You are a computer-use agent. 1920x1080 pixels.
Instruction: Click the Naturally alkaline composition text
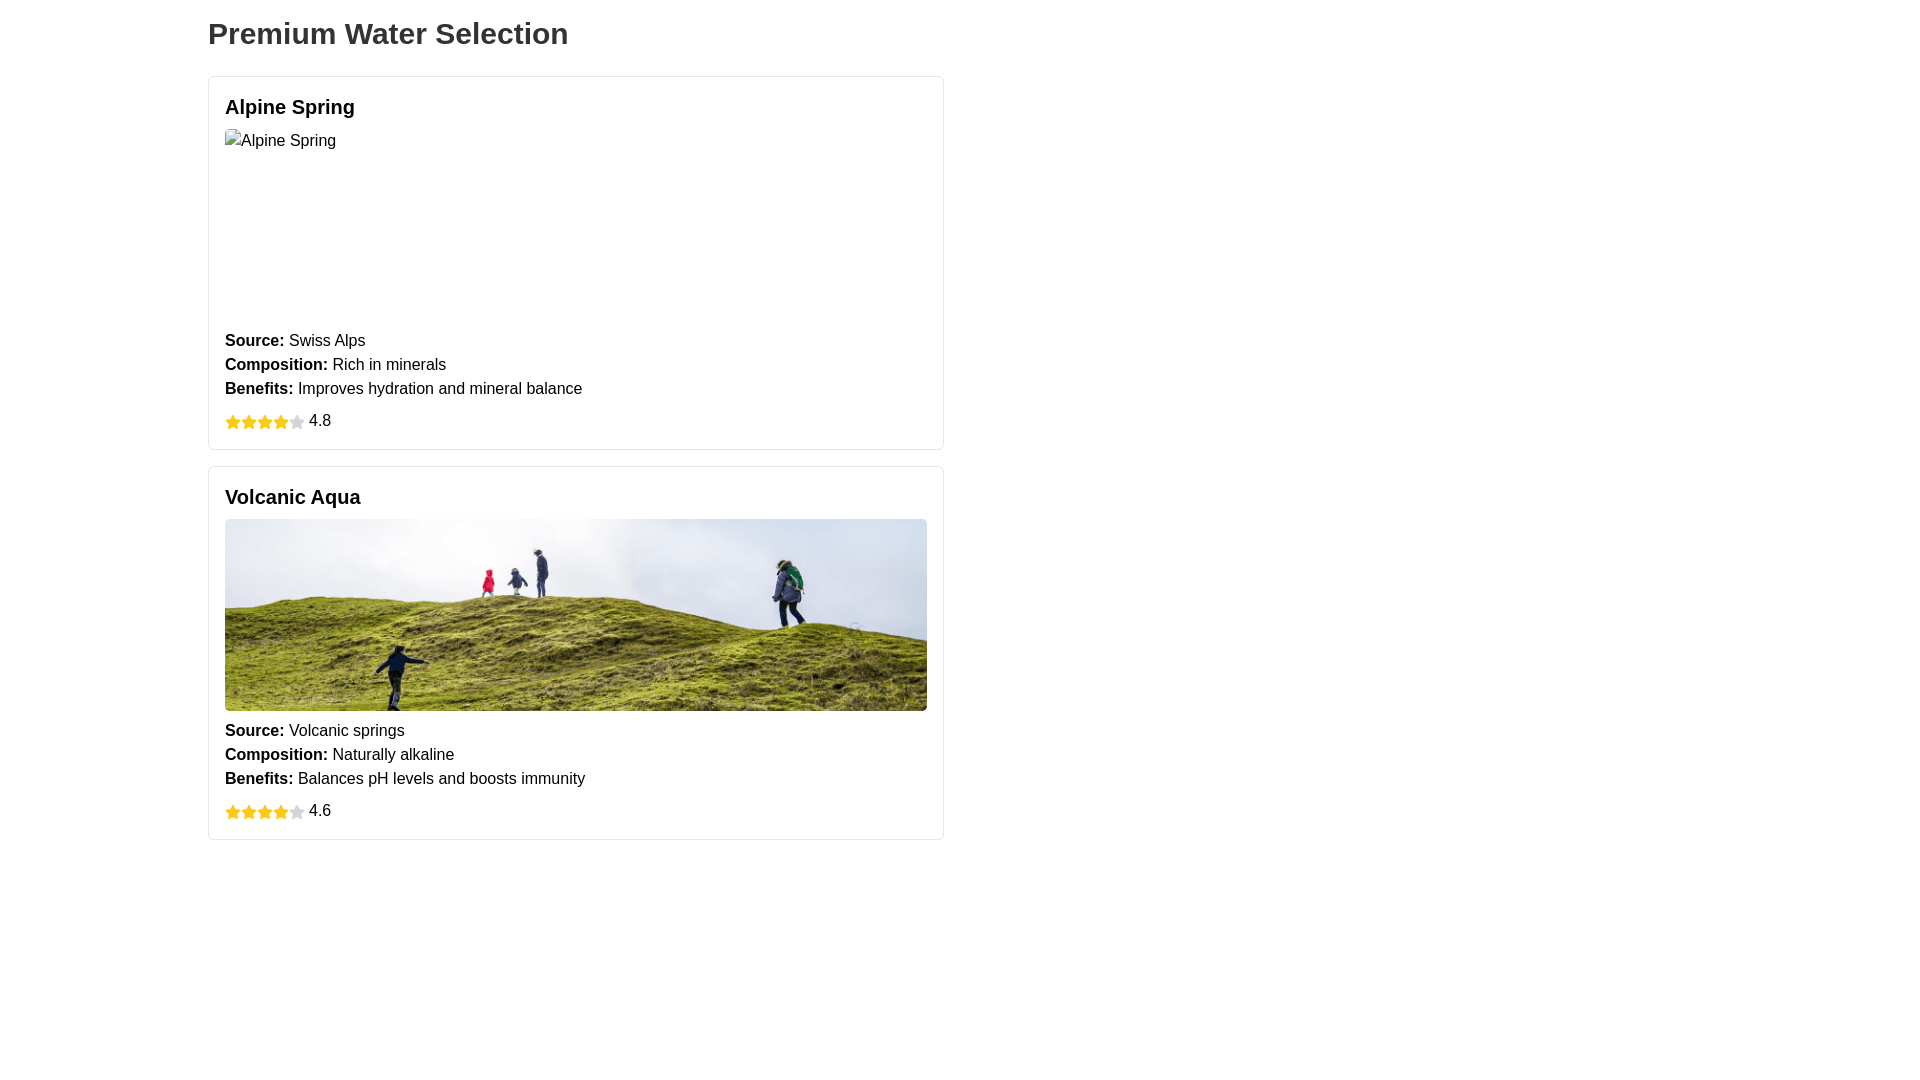(393, 755)
